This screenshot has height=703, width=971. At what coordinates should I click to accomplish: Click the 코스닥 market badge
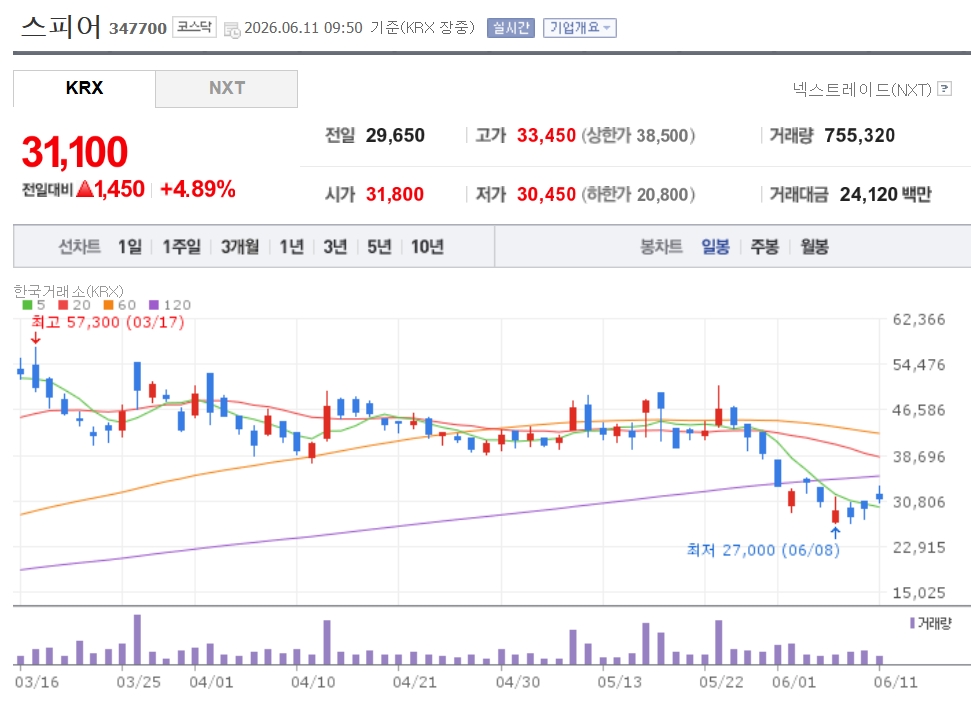(194, 27)
